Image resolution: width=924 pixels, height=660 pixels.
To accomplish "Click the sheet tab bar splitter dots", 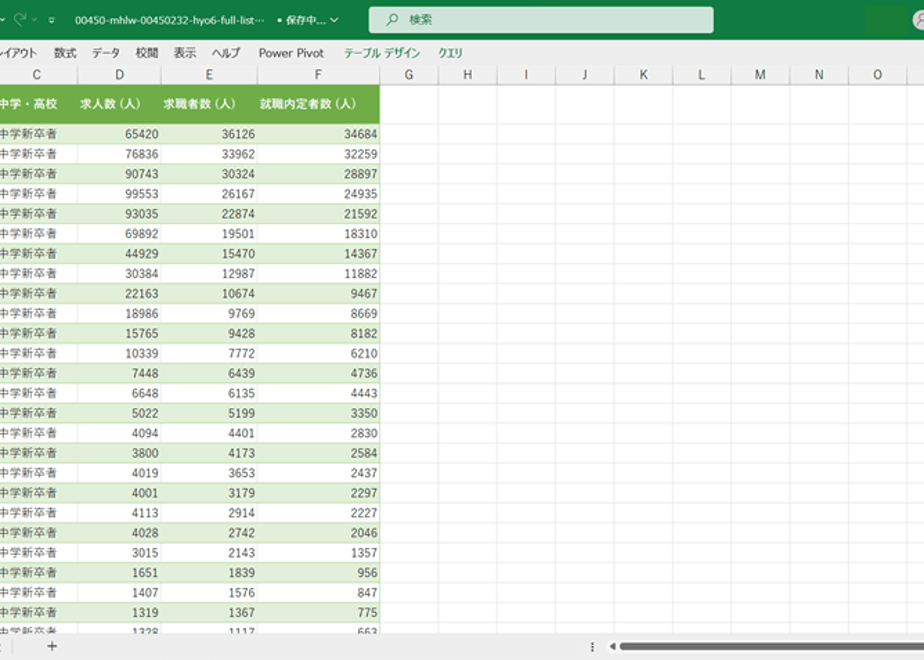I will (x=592, y=647).
